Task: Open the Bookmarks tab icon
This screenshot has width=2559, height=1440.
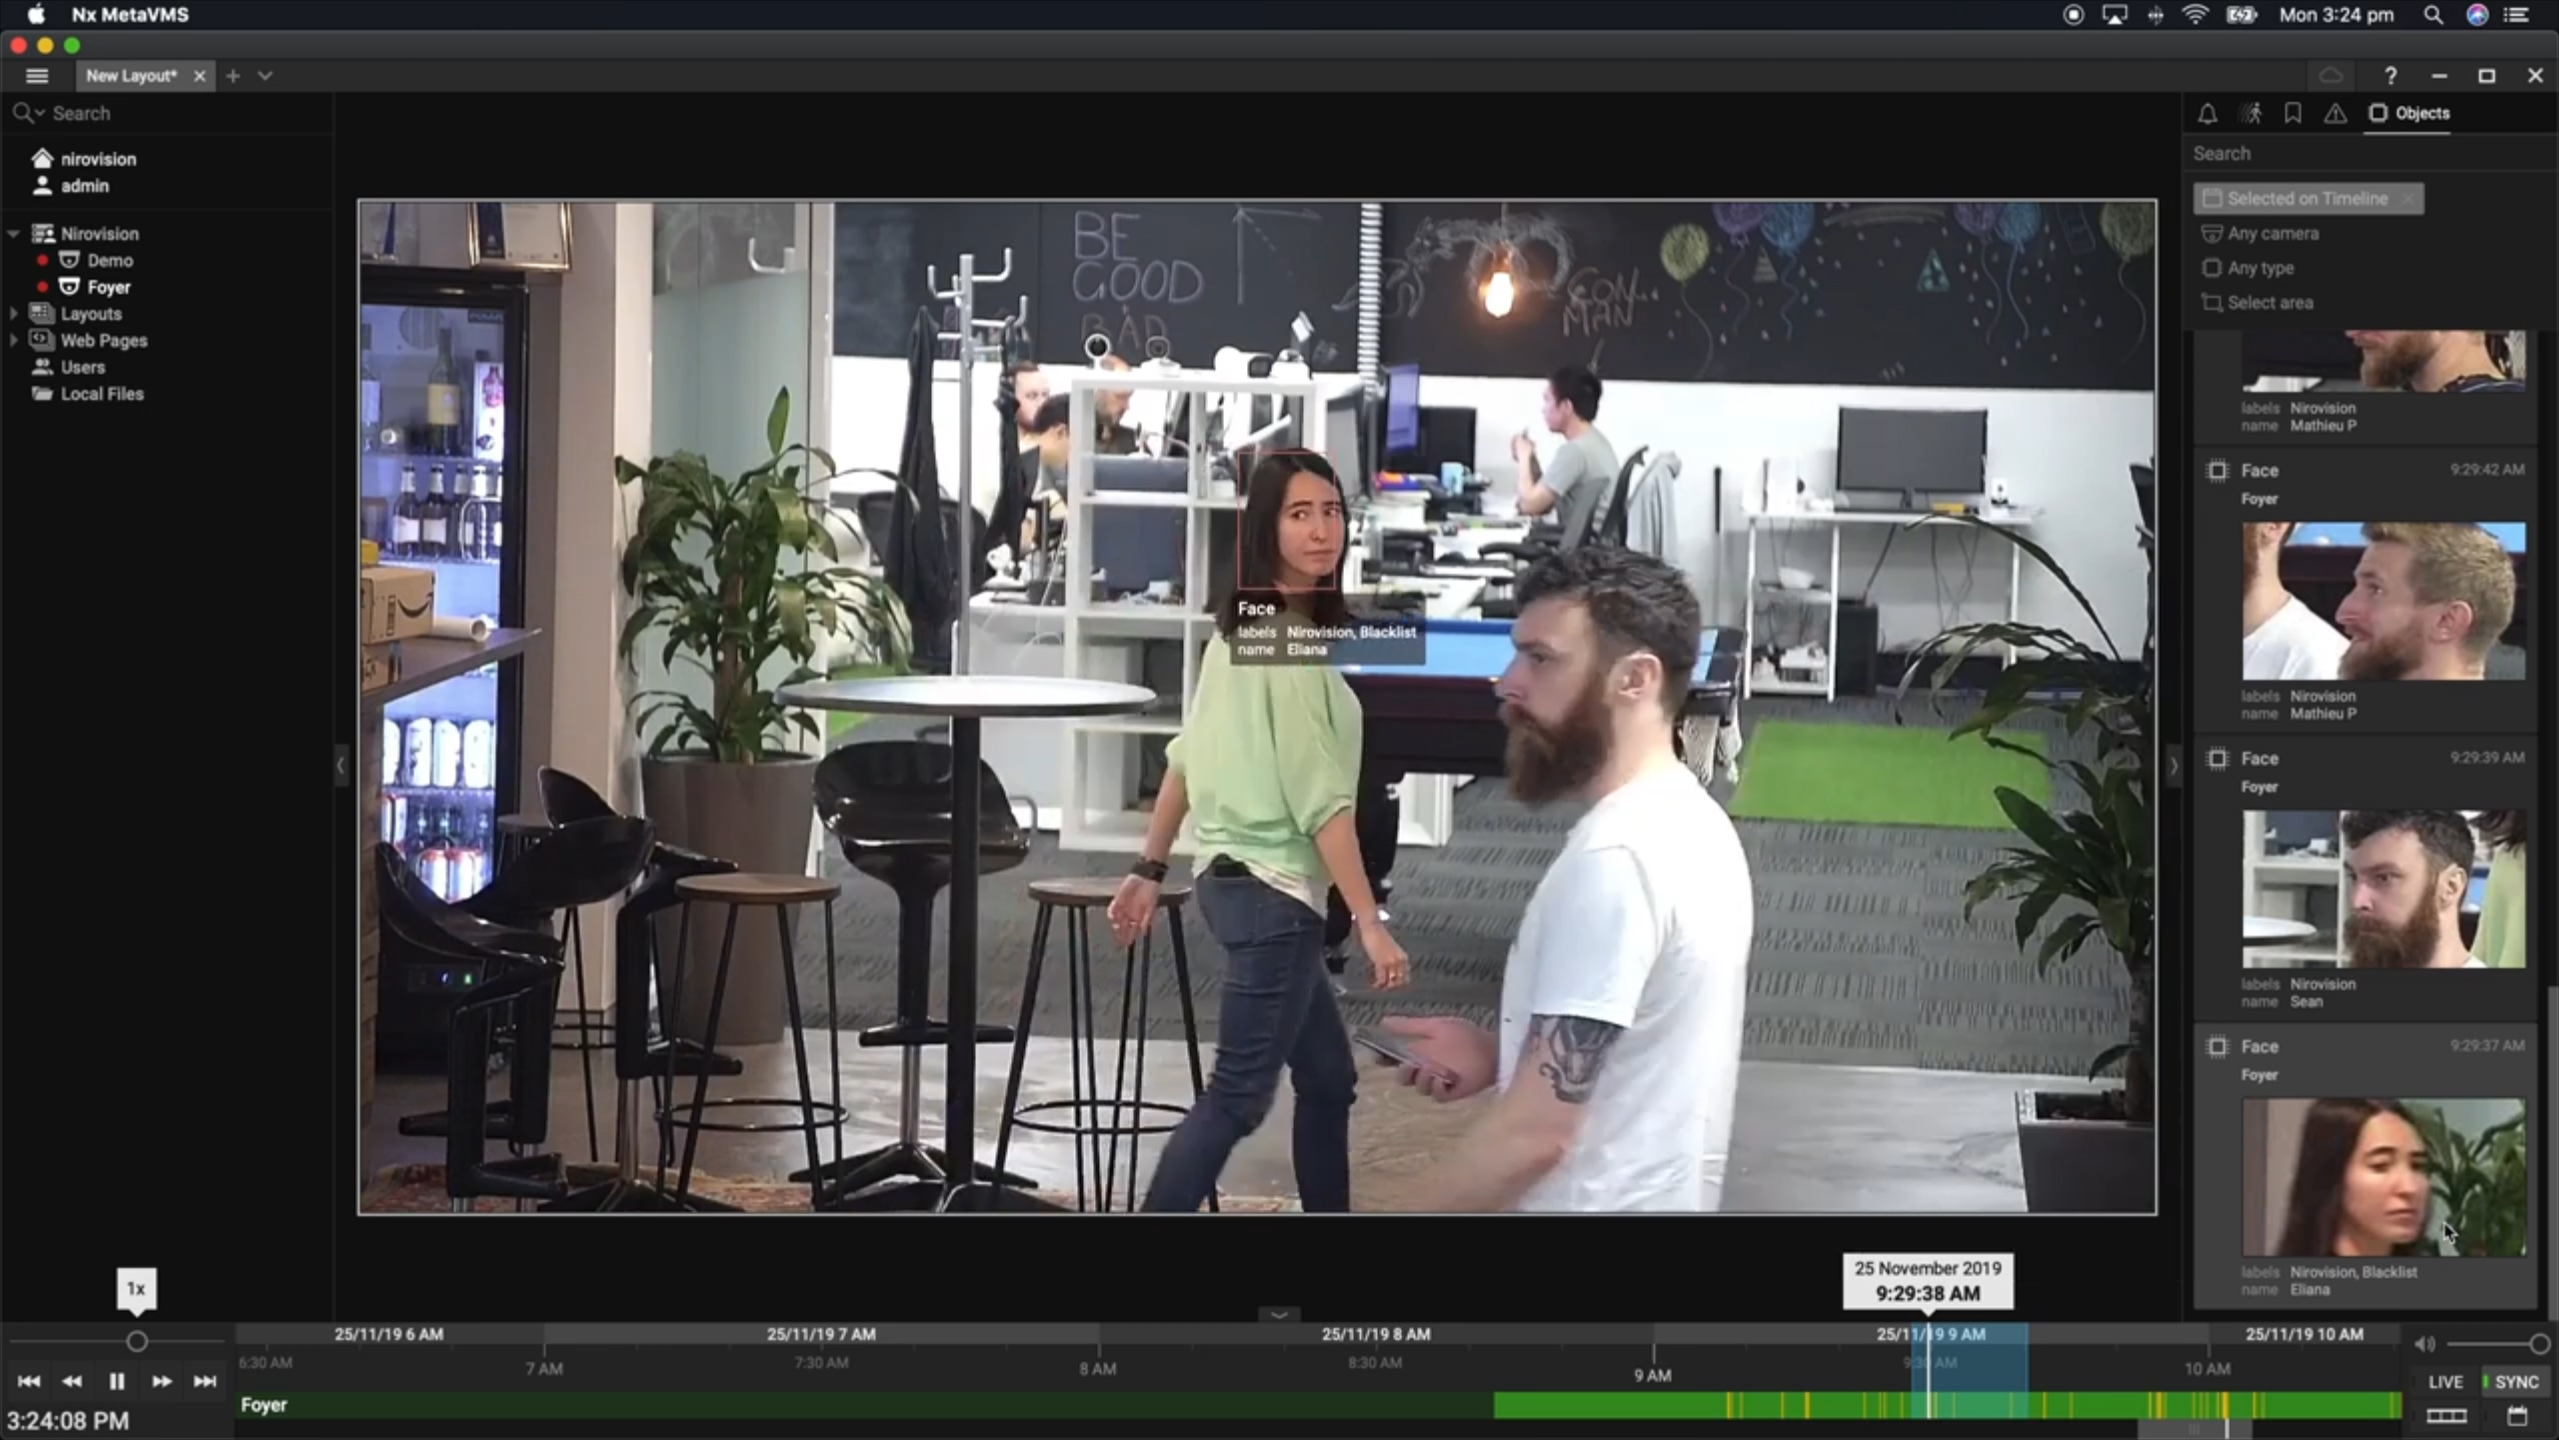Action: (2292, 113)
